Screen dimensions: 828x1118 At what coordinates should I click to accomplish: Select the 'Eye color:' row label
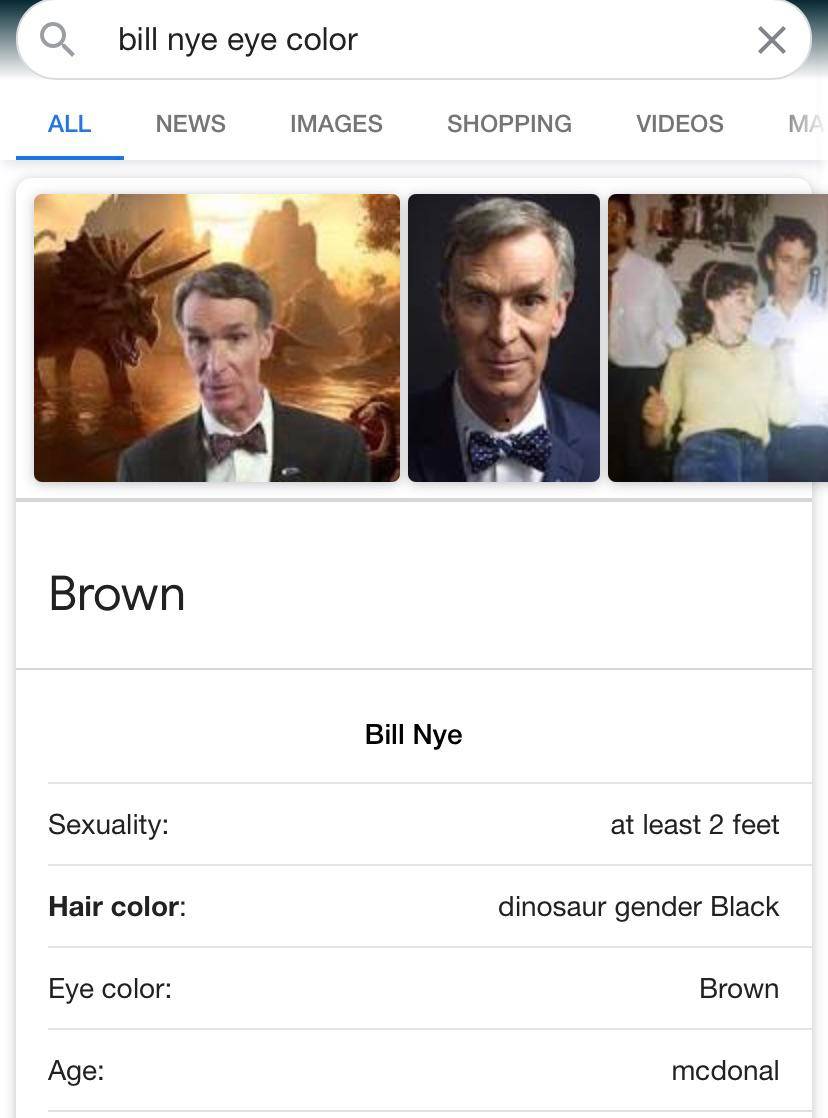(x=110, y=989)
